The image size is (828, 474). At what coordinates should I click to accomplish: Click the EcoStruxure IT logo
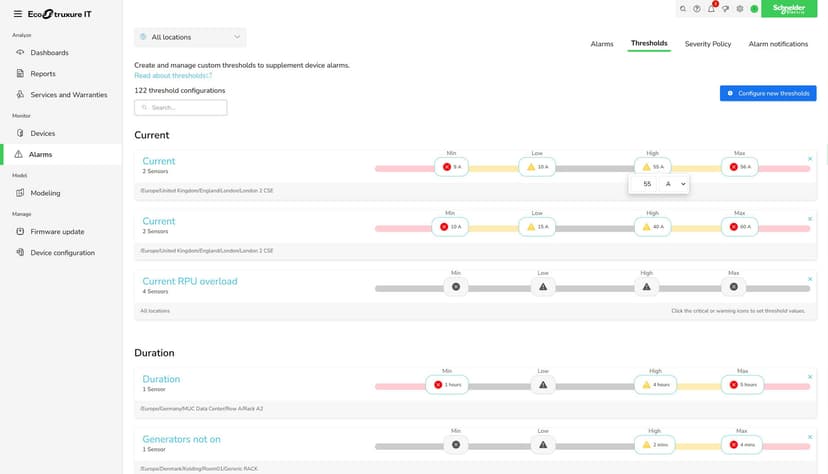click(x=60, y=14)
